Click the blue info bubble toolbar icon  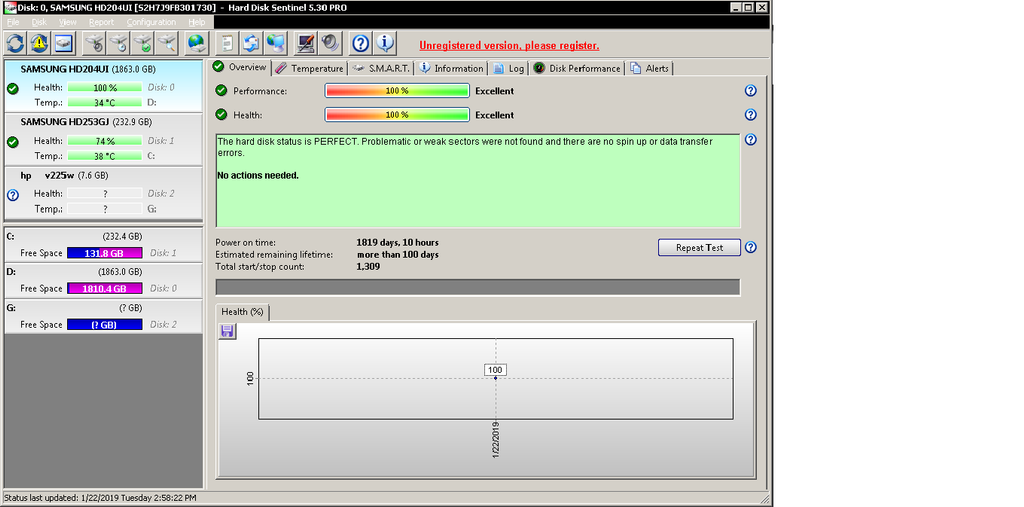pyautogui.click(x=385, y=44)
